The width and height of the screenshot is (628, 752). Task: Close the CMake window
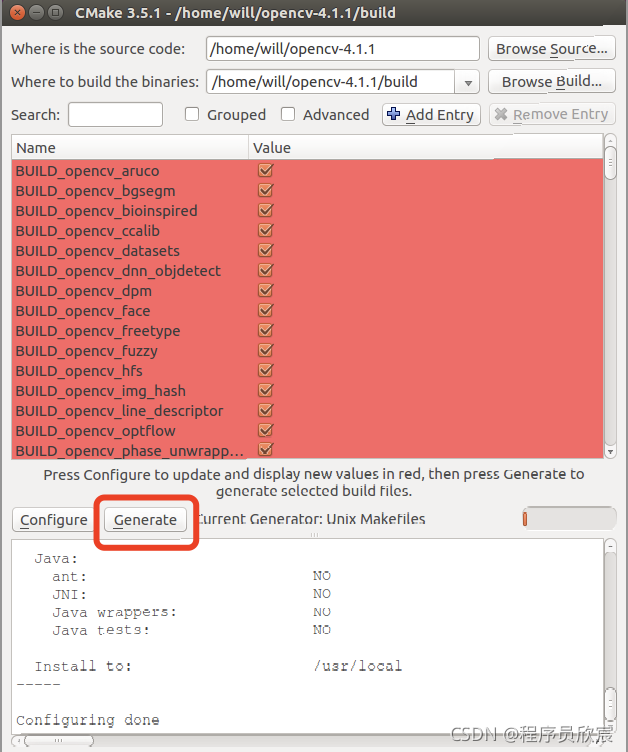coord(14,13)
